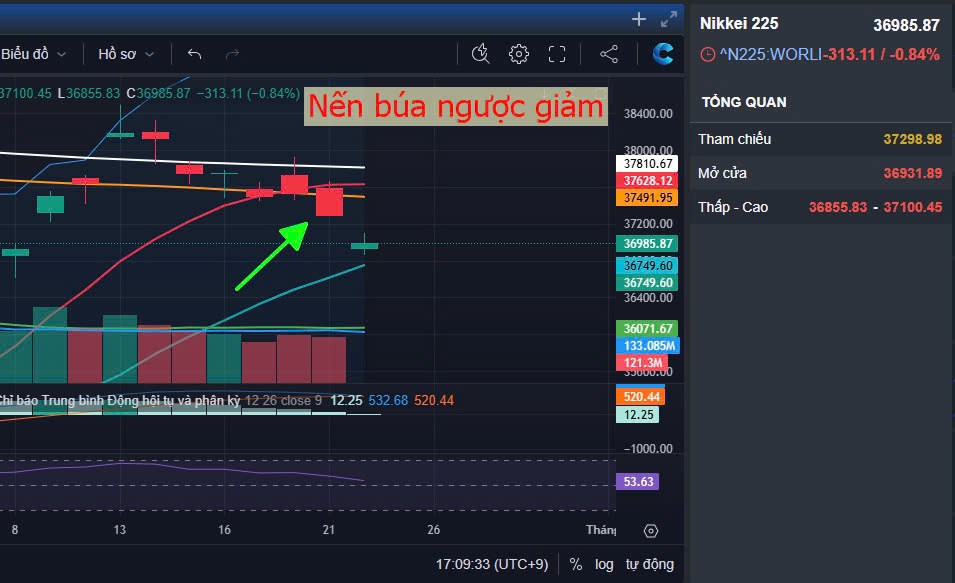
Task: Click the green 36071.67 price label
Action: tap(647, 328)
